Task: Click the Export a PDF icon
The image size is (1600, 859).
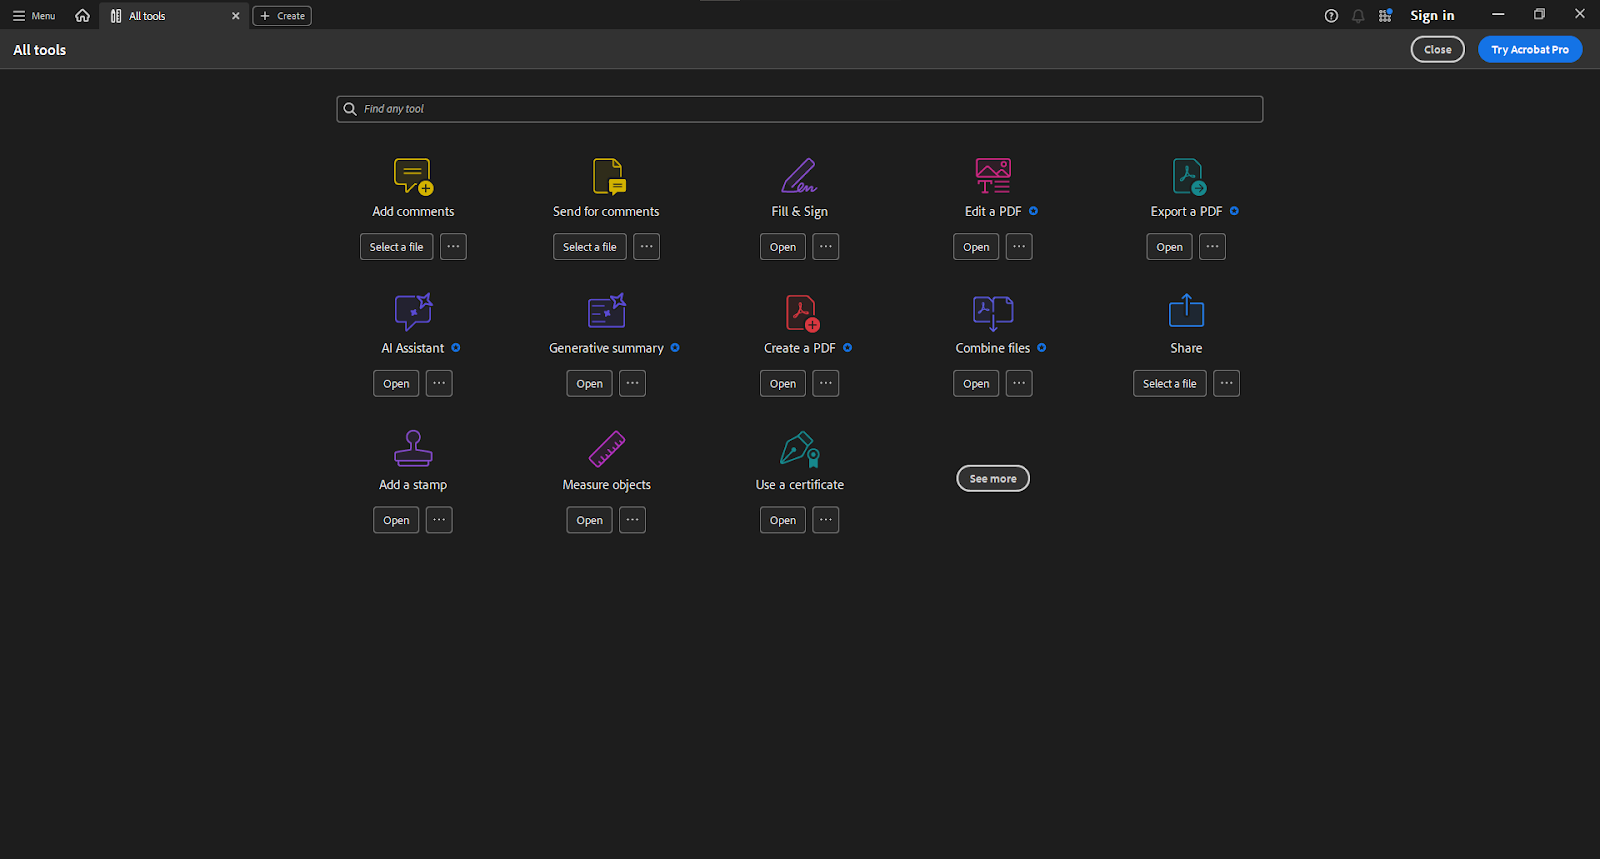Action: click(1189, 176)
